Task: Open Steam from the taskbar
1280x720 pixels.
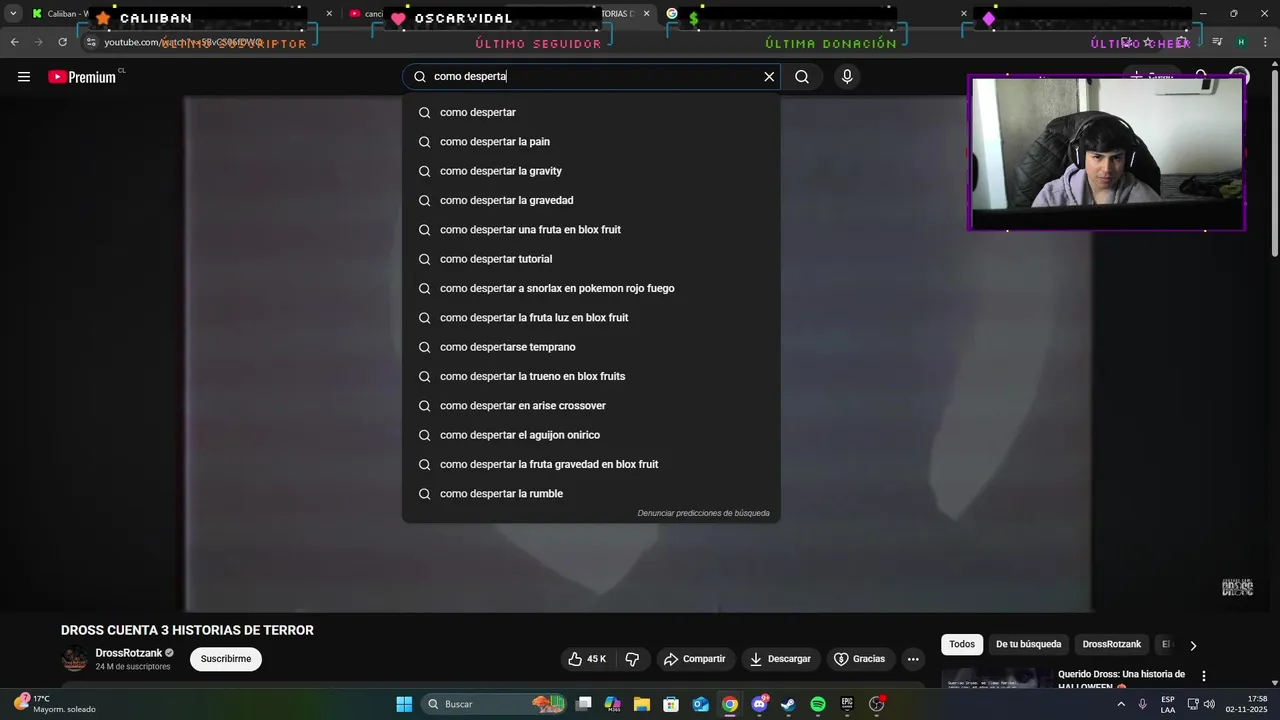Action: coord(788,704)
